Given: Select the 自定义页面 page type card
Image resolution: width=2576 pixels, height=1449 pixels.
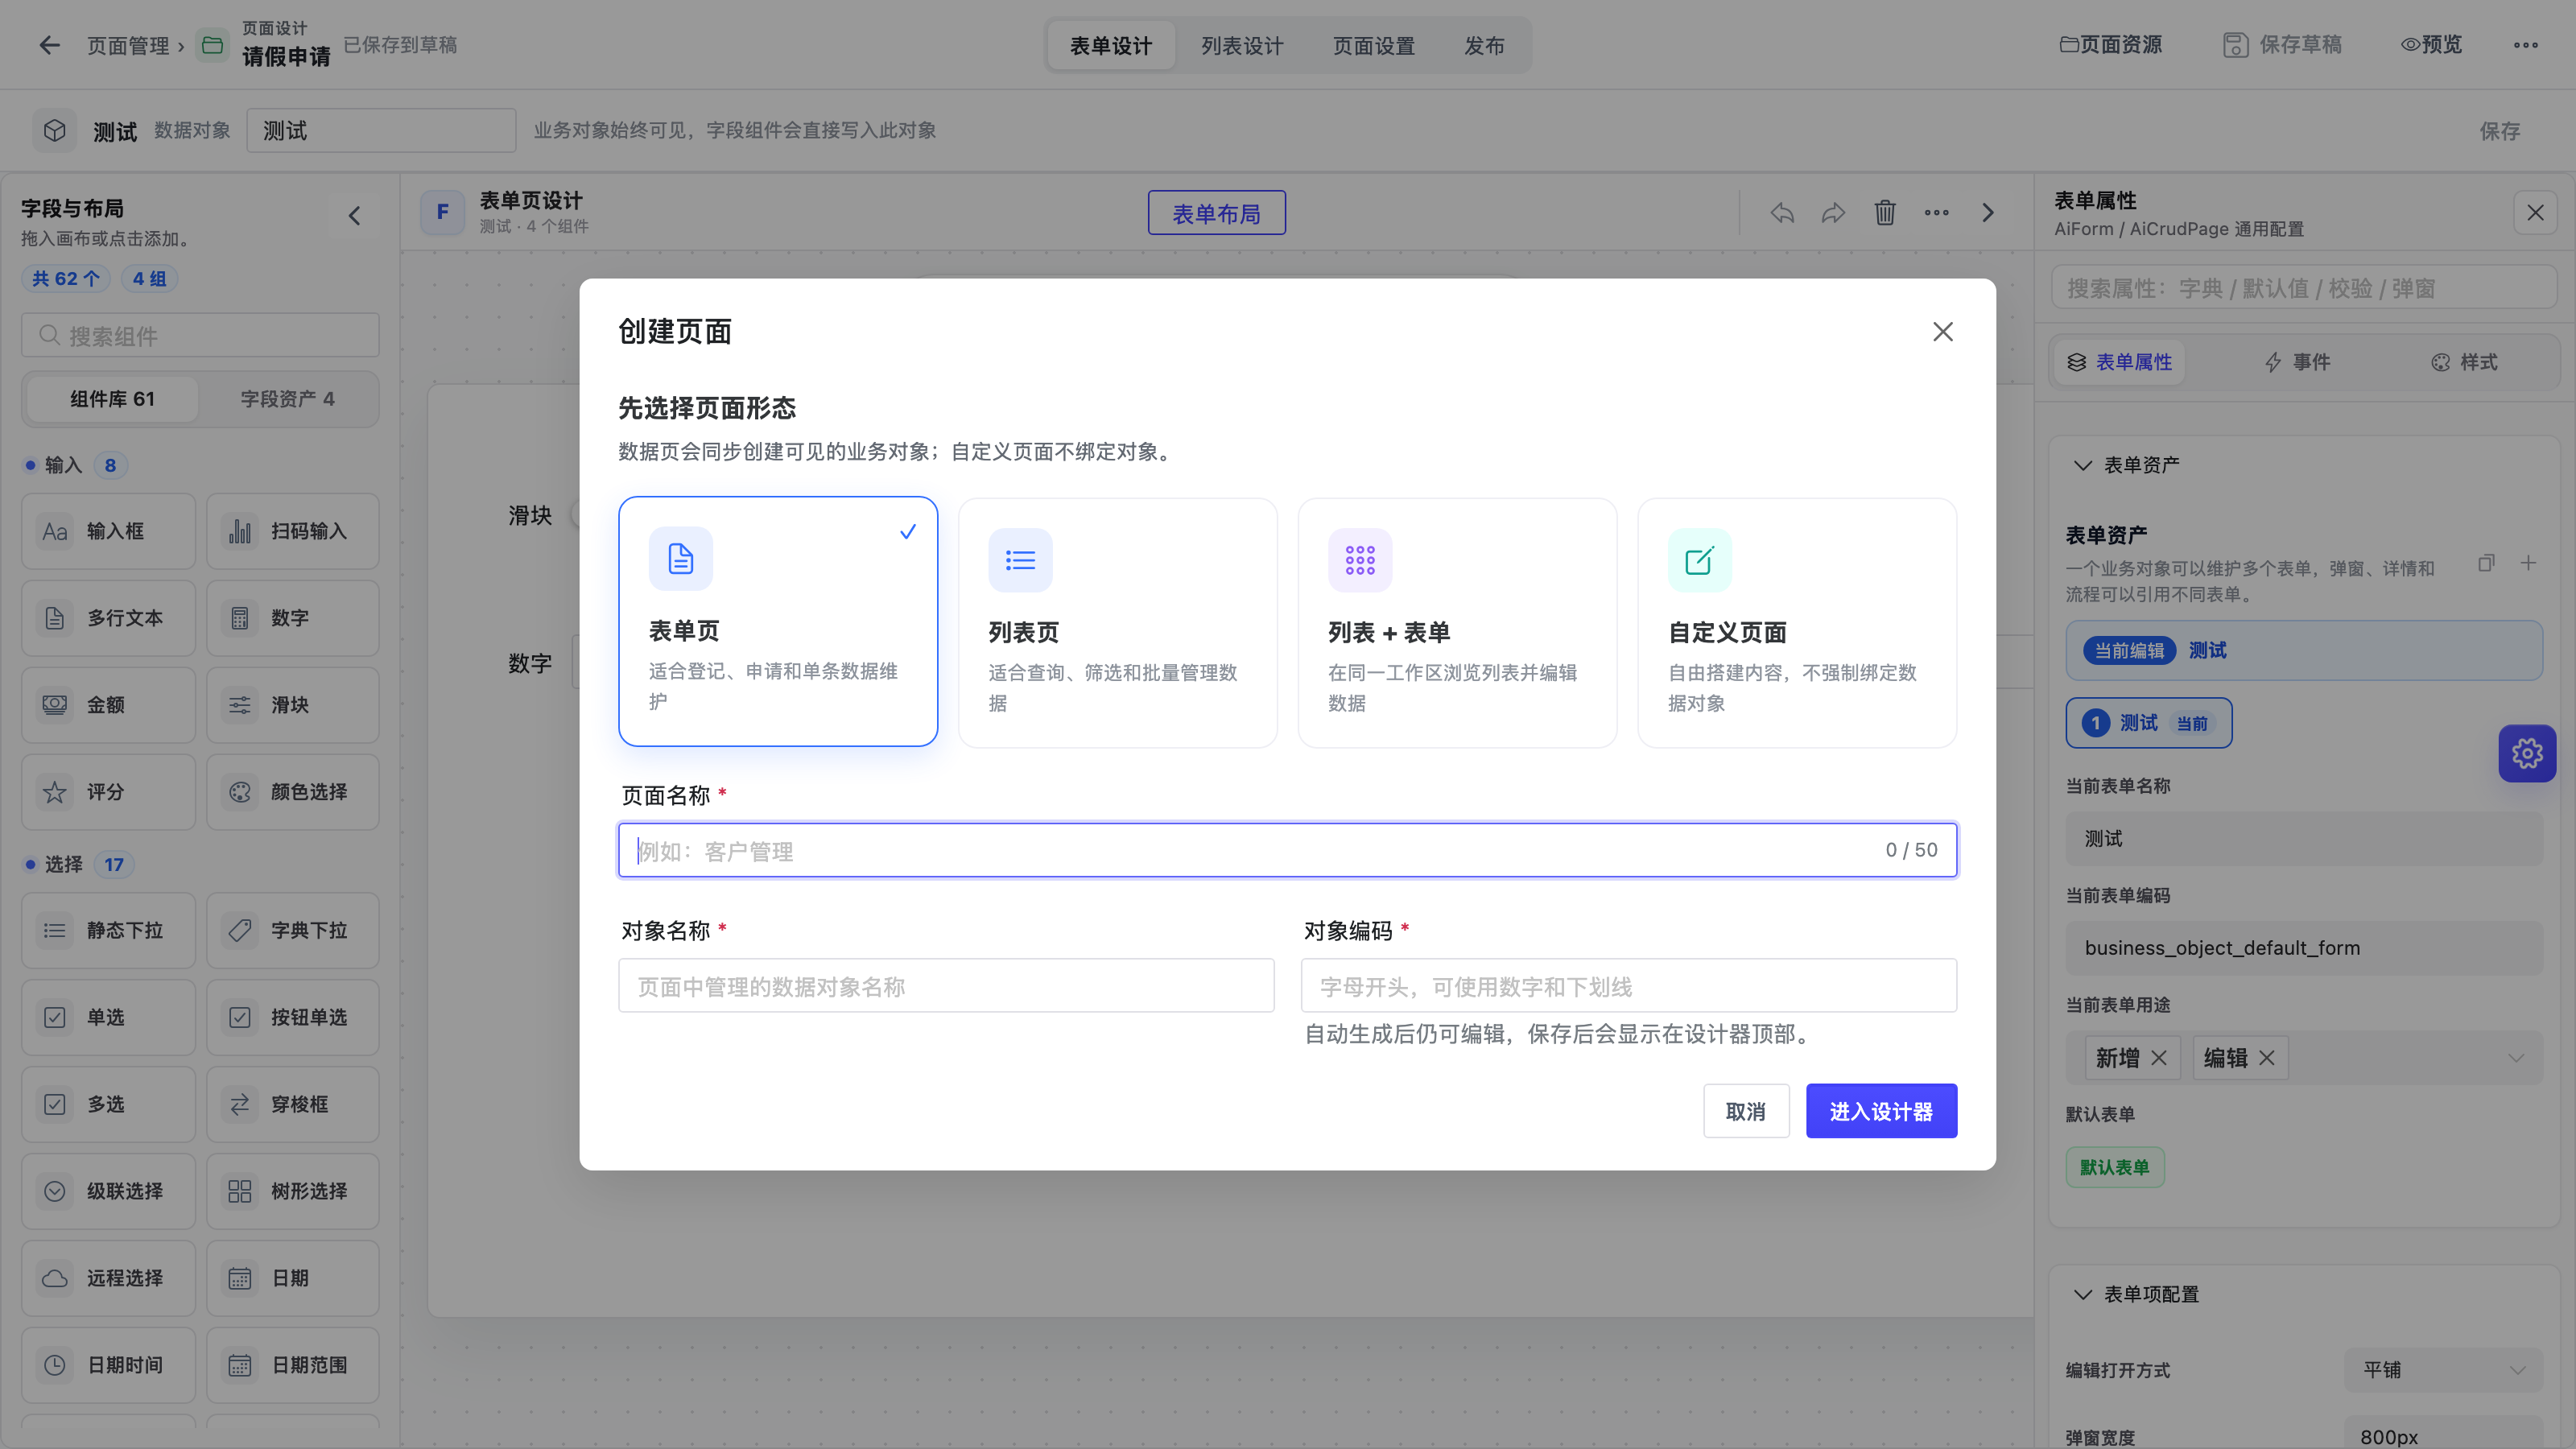Looking at the screenshot, I should pyautogui.click(x=1797, y=622).
